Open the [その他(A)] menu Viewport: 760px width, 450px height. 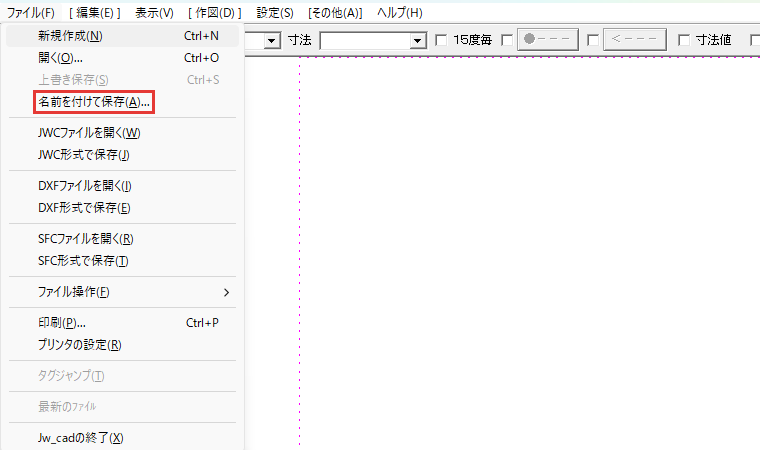click(x=335, y=13)
